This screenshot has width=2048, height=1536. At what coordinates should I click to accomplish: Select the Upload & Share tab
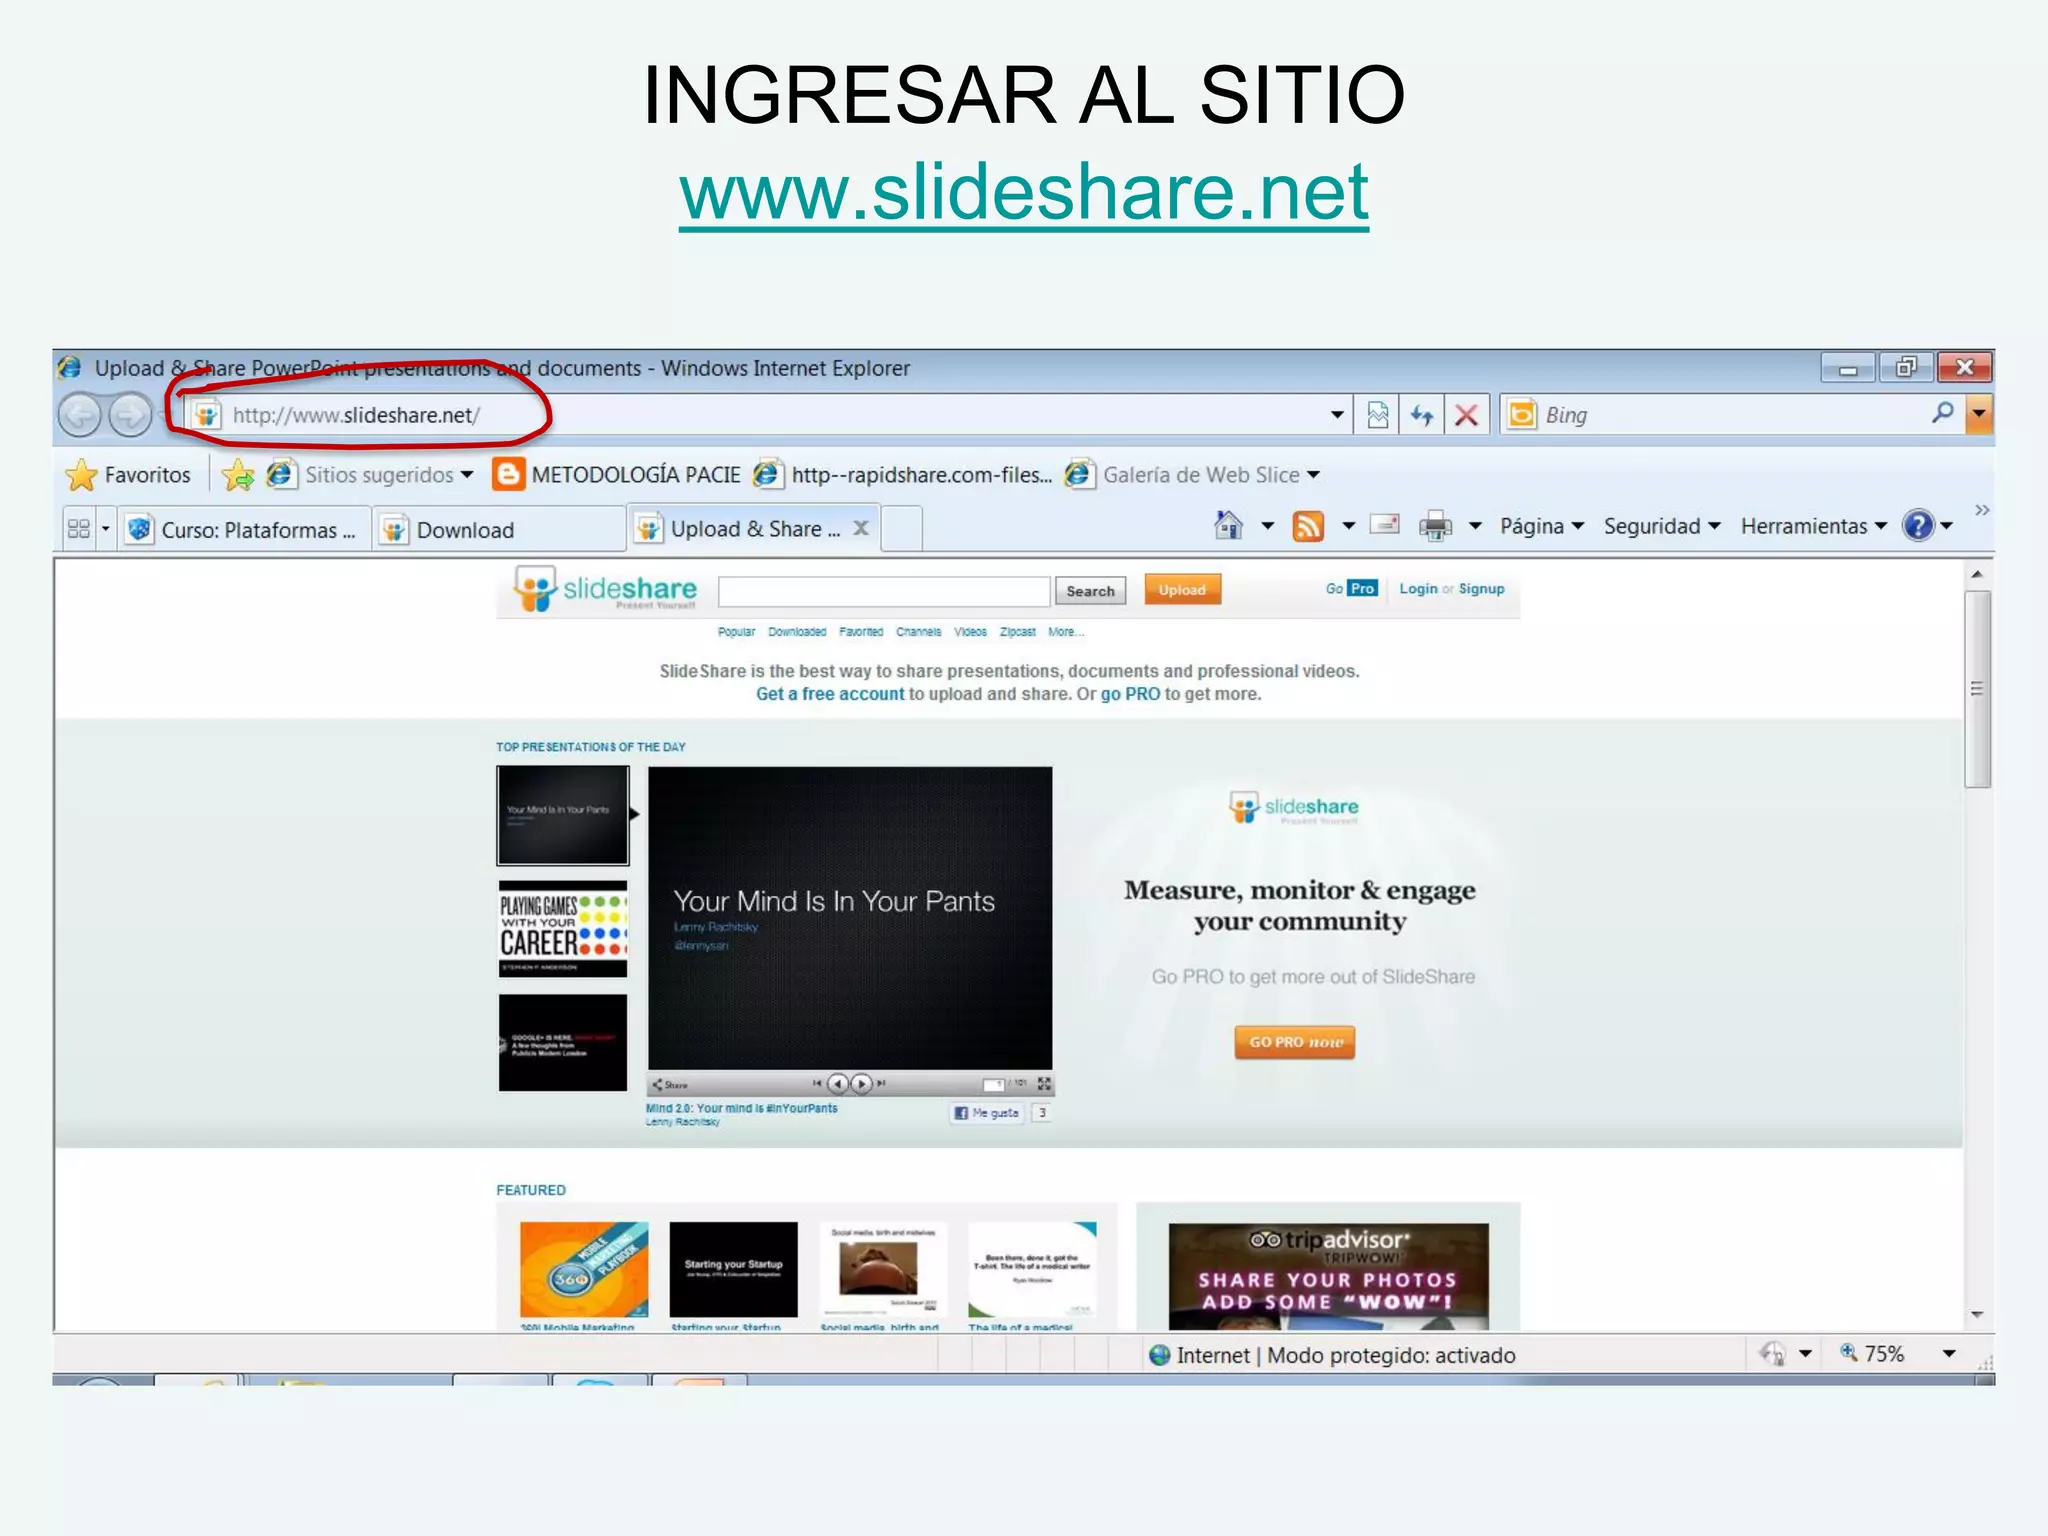tap(740, 528)
